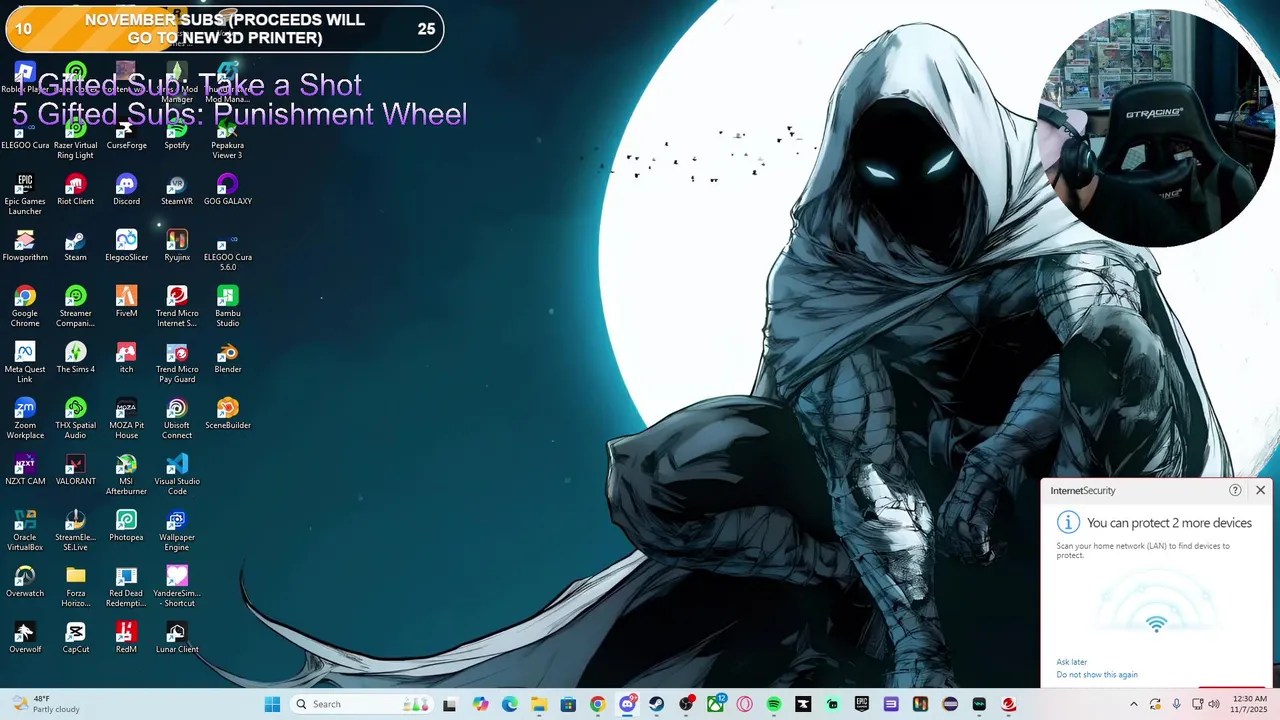Open the clock showing 12:30 AM
This screenshot has width=1280, height=720.
[x=1249, y=704]
